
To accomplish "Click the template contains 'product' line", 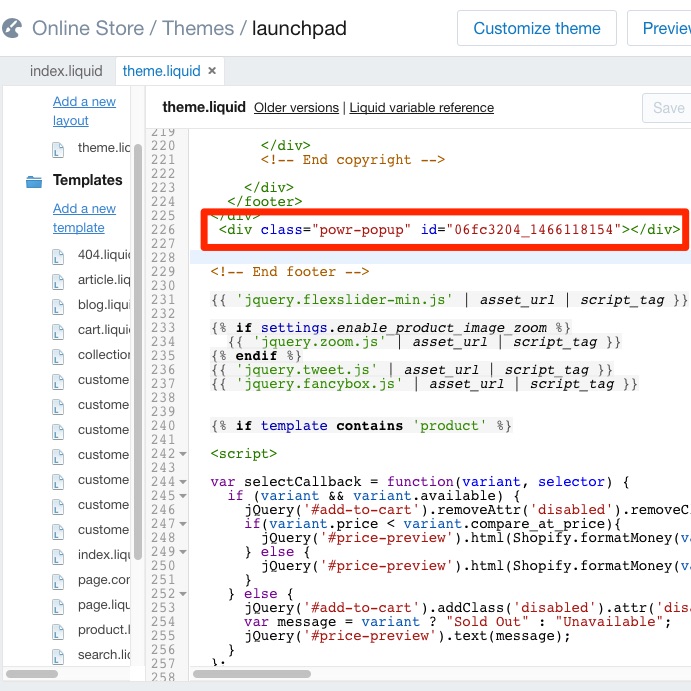I will coord(361,426).
